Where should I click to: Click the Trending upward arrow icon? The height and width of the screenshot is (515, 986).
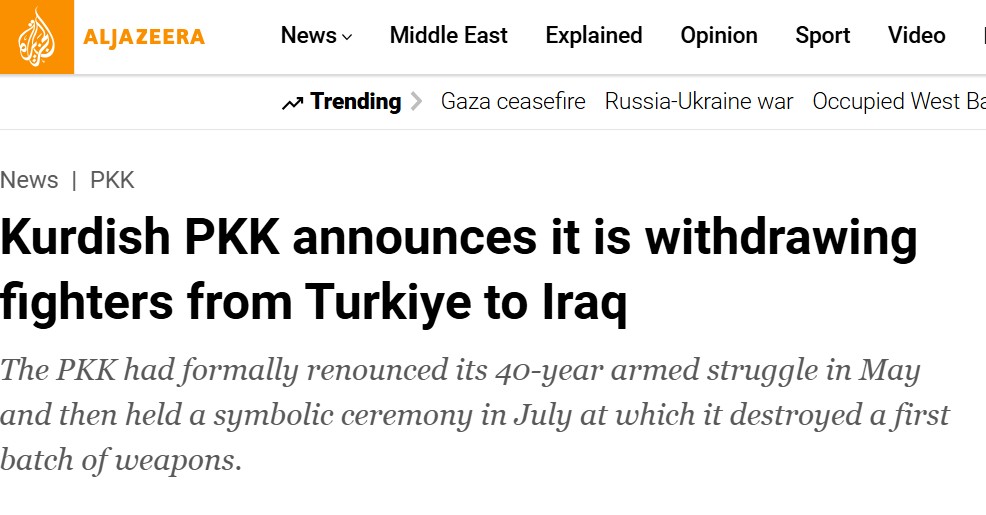pyautogui.click(x=292, y=103)
